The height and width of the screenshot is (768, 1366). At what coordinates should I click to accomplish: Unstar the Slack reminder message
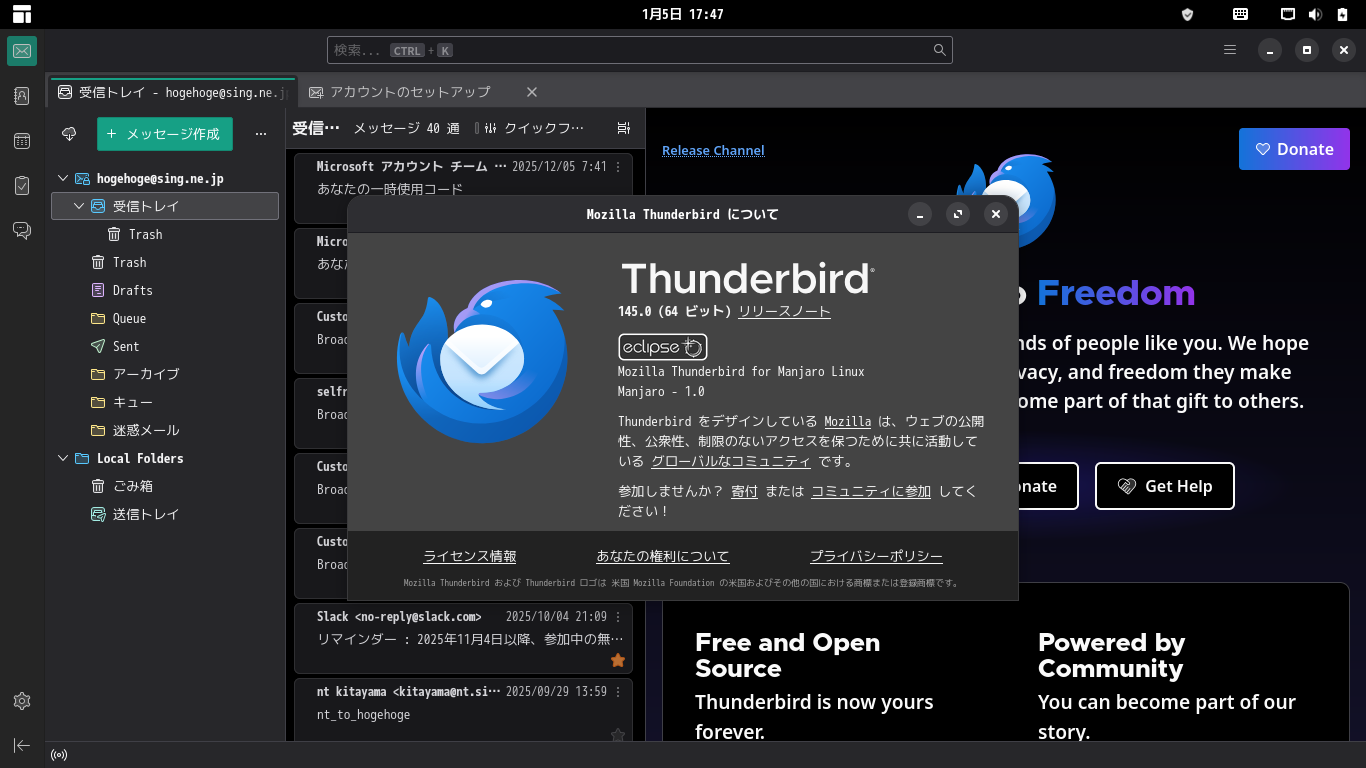click(618, 660)
